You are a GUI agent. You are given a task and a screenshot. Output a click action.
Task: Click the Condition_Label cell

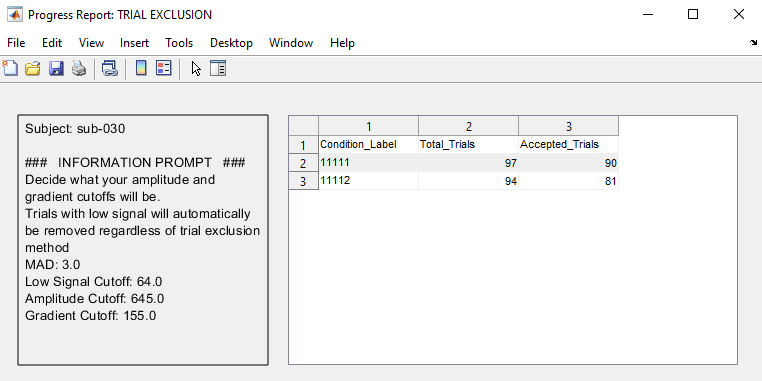tap(368, 145)
